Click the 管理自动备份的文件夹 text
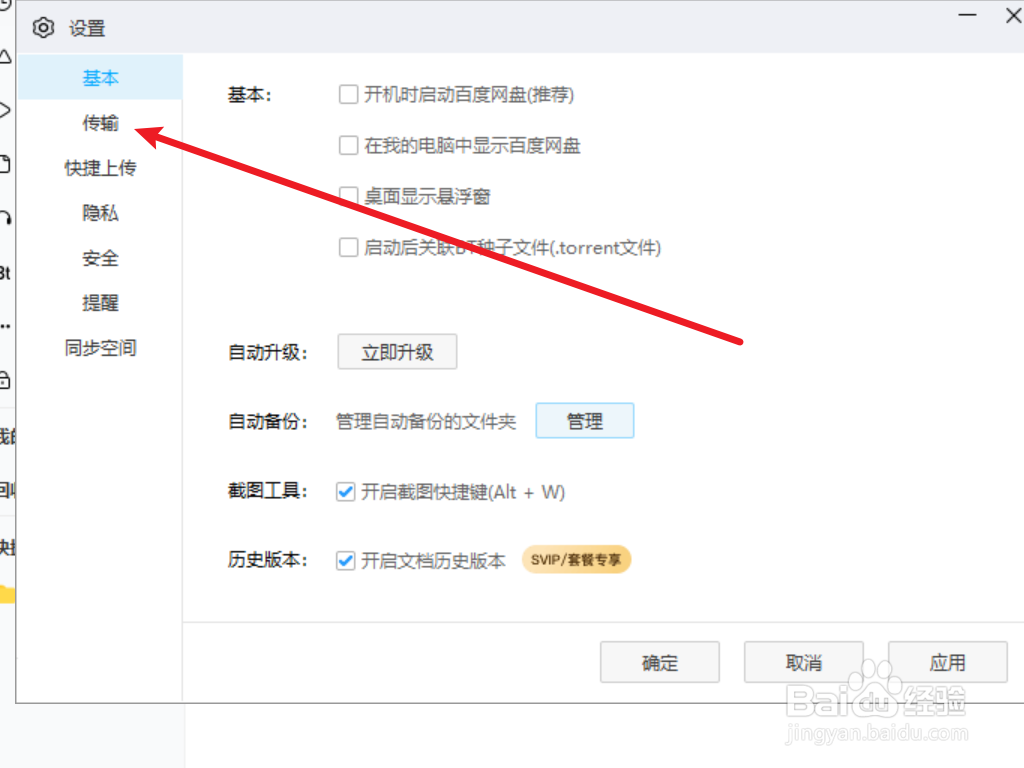The image size is (1024, 768). (426, 421)
